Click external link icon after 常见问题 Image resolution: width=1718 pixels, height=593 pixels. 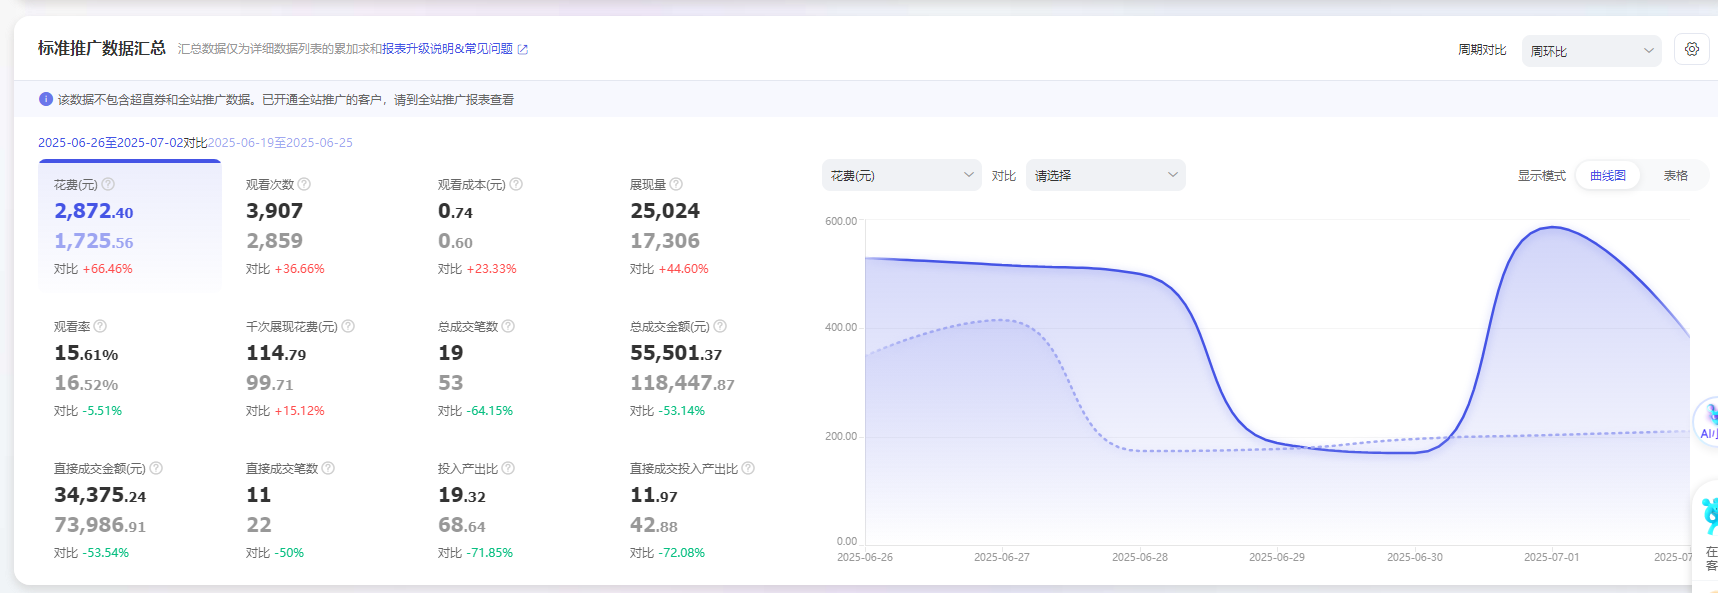point(522,49)
